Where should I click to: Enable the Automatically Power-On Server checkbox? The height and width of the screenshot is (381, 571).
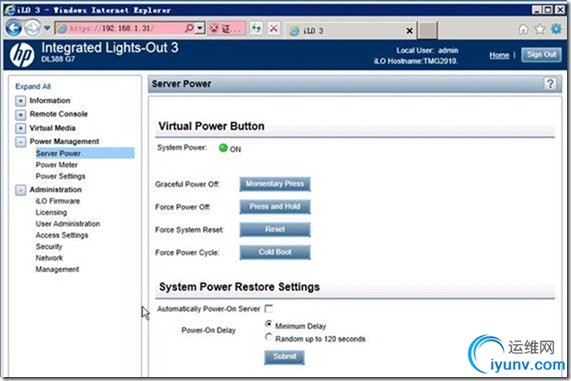[269, 309]
